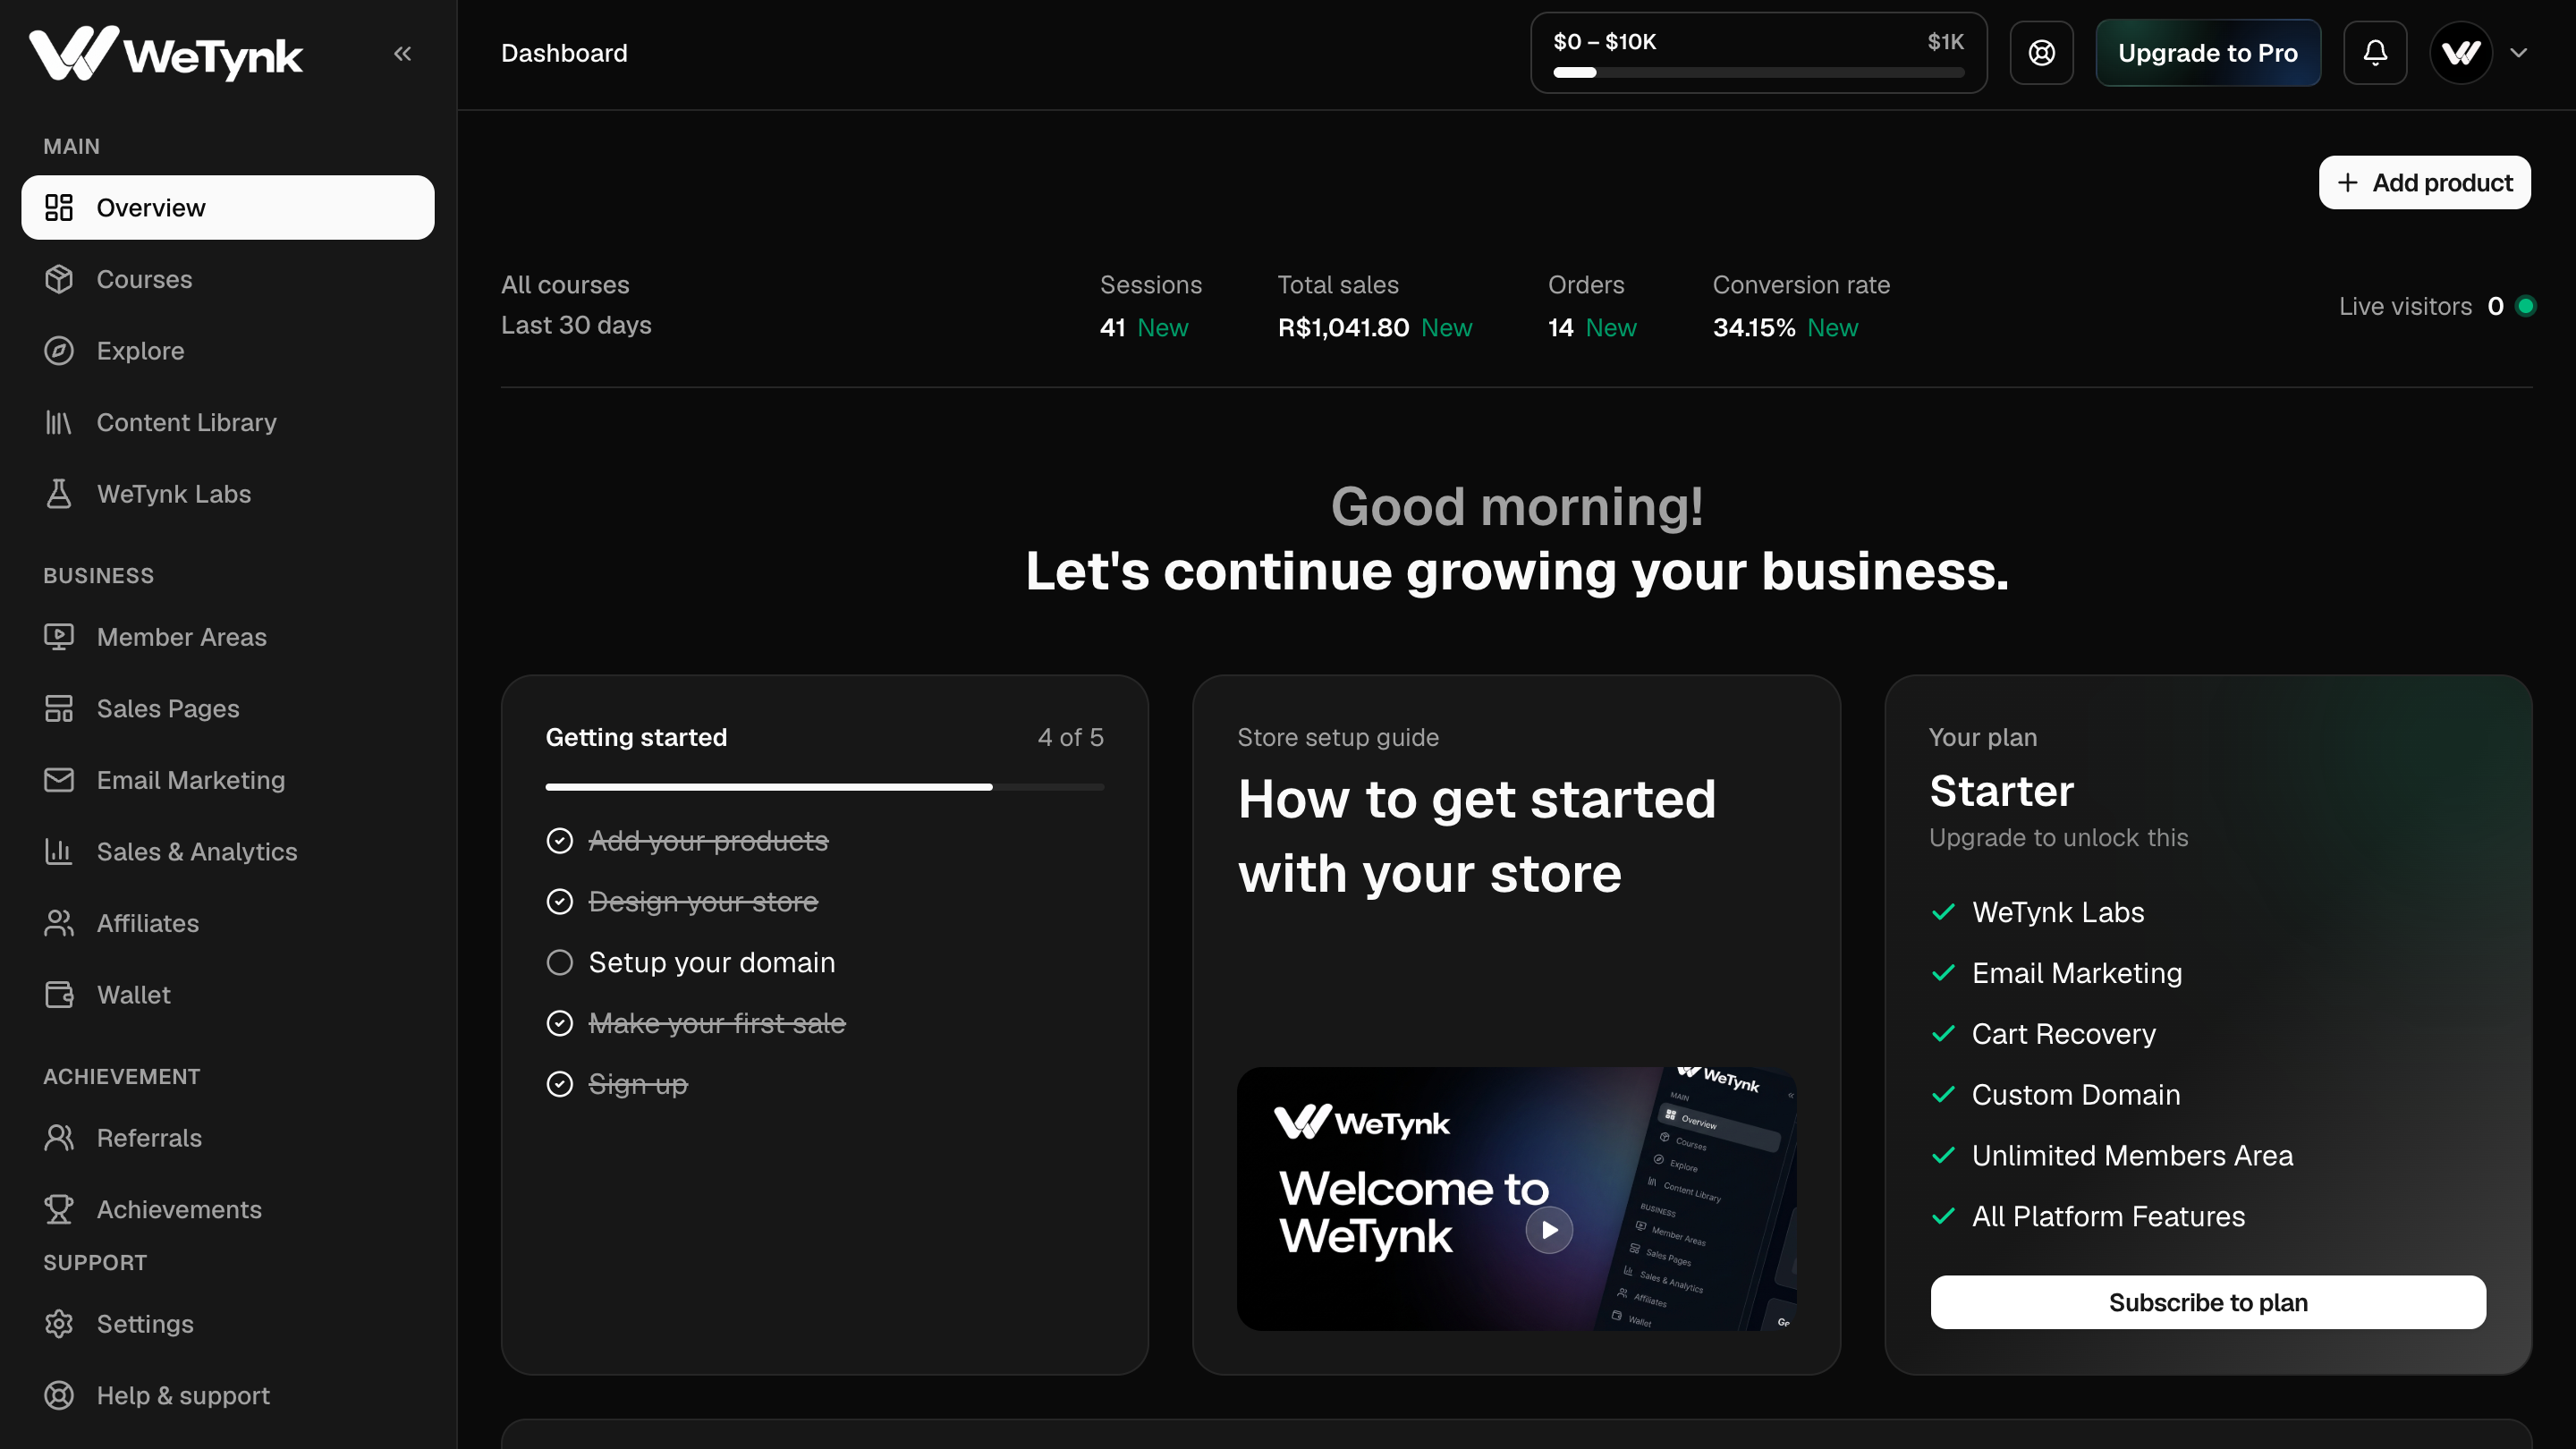Viewport: 2576px width, 1449px height.
Task: Open WeTynk Labs flask icon
Action: pyautogui.click(x=59, y=494)
